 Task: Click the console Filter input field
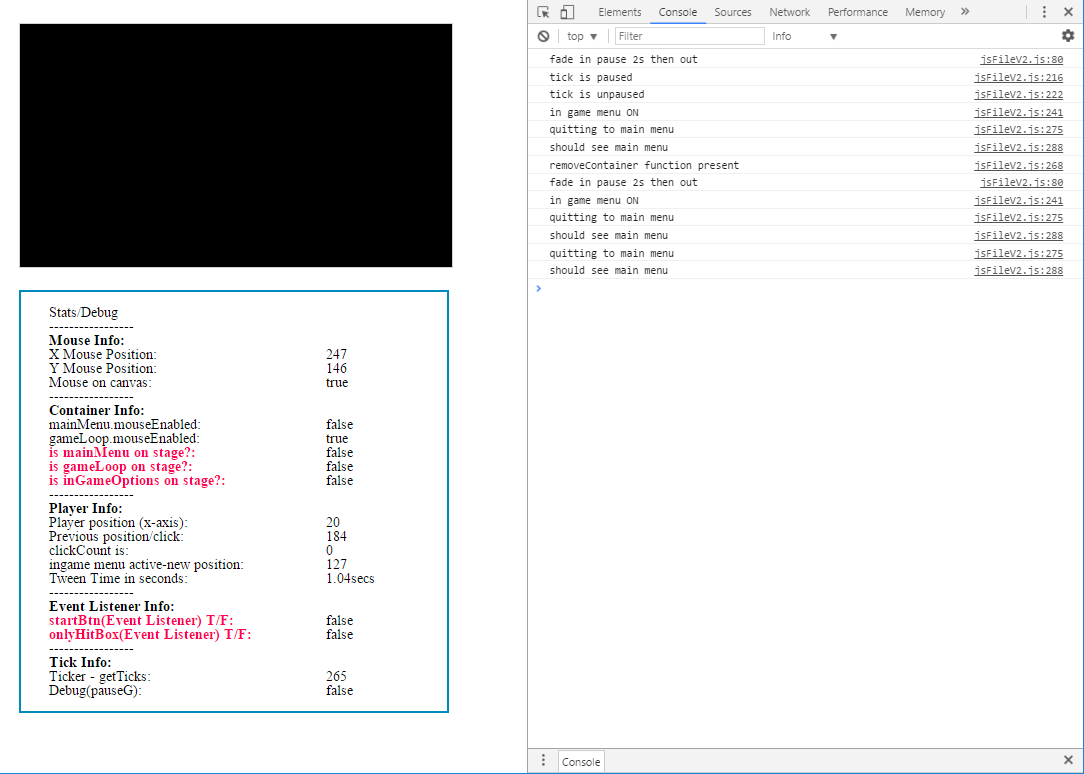(x=689, y=36)
